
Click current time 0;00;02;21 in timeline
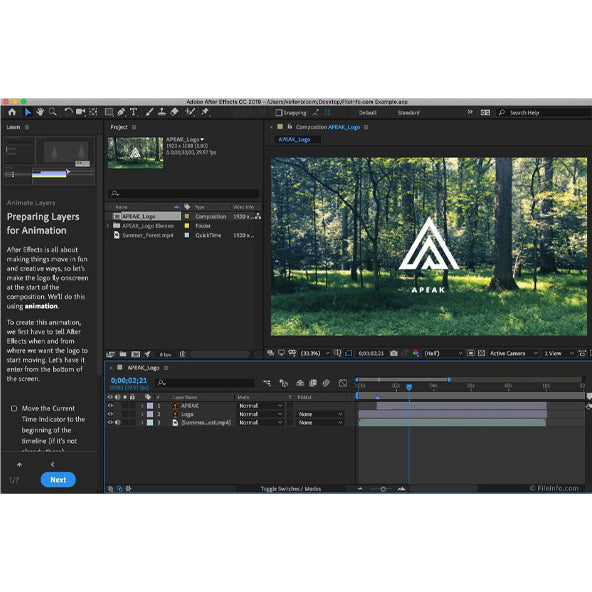pyautogui.click(x=129, y=381)
